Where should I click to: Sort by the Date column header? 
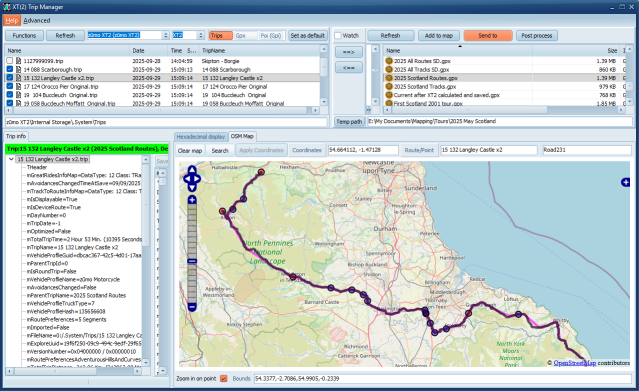pos(148,51)
